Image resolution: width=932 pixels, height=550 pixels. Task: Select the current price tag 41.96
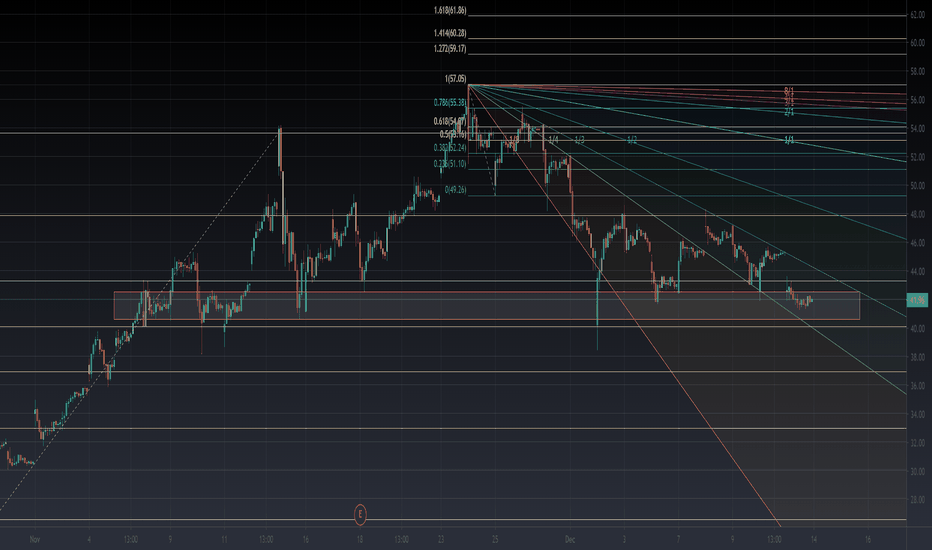tap(917, 301)
